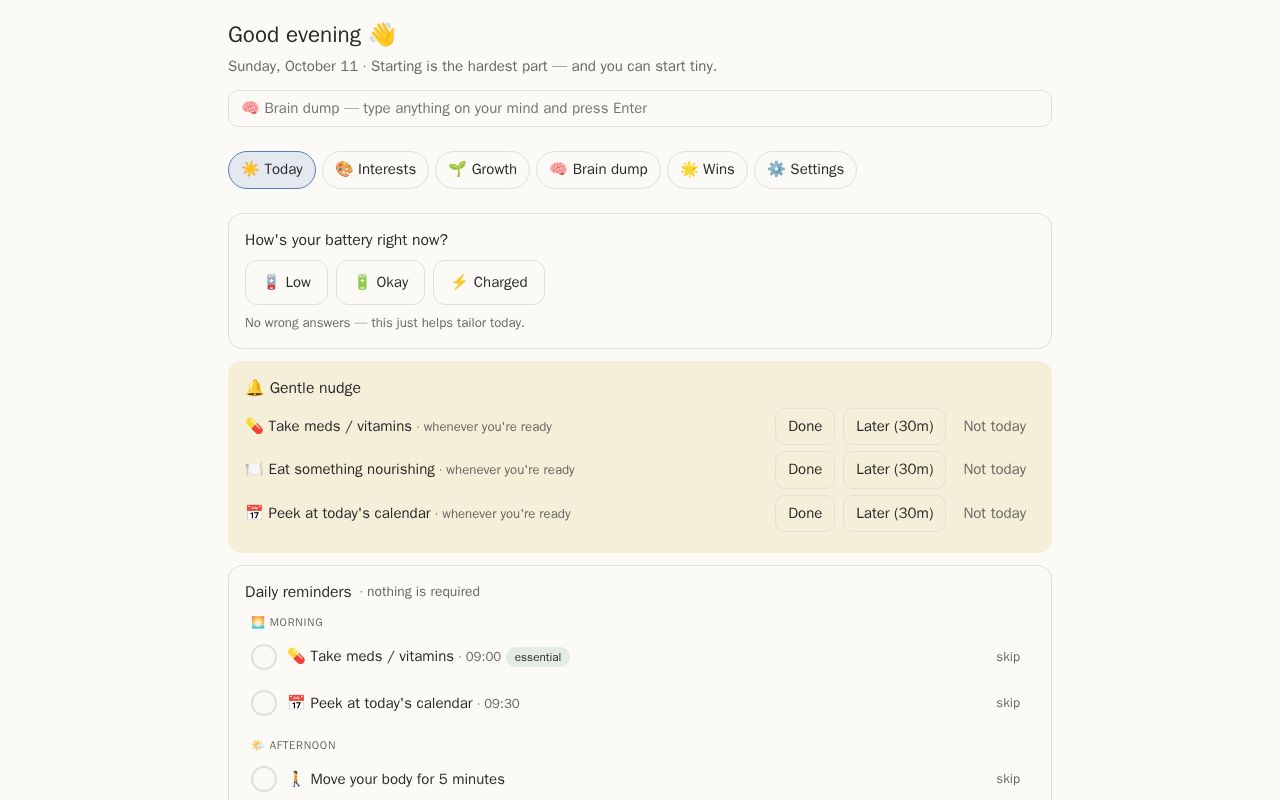Screen dimensions: 1280x800
Task: Click the 09:30 time on calendar reminder
Action: coord(502,704)
